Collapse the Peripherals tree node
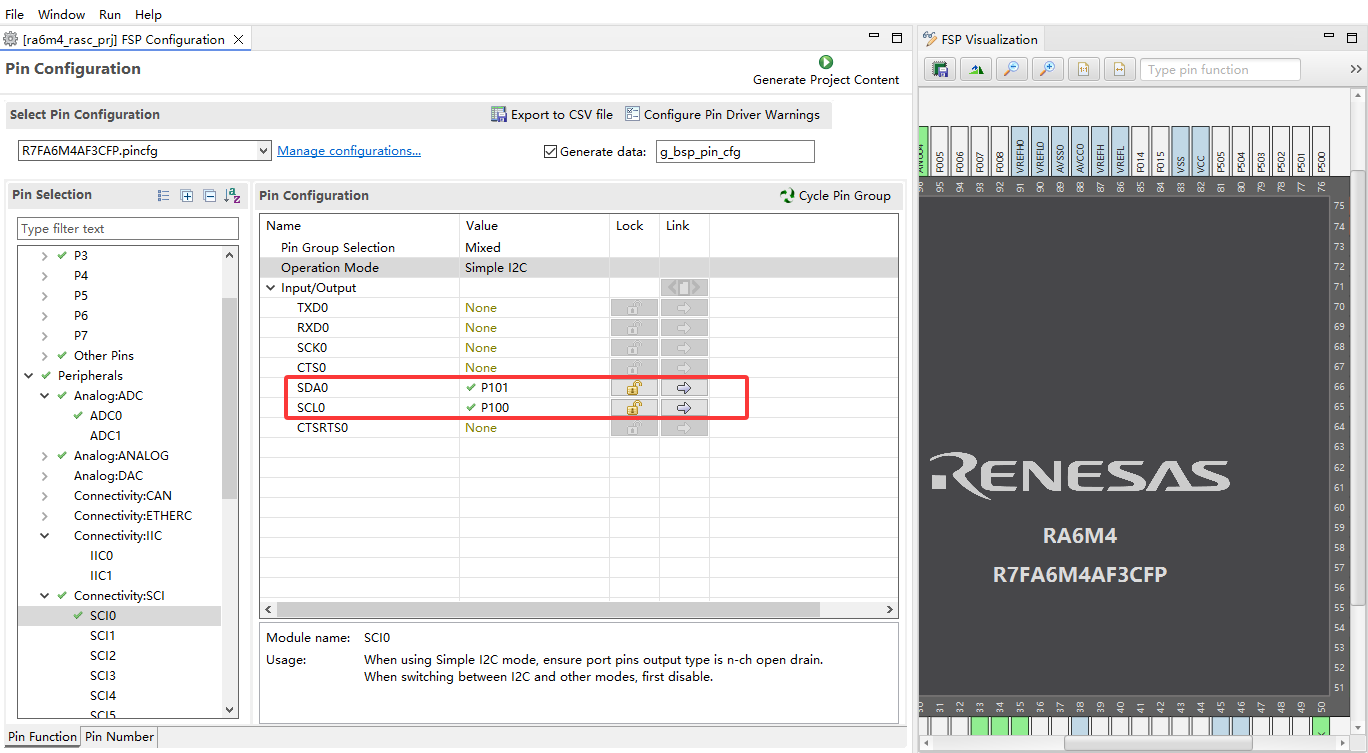 coord(29,376)
